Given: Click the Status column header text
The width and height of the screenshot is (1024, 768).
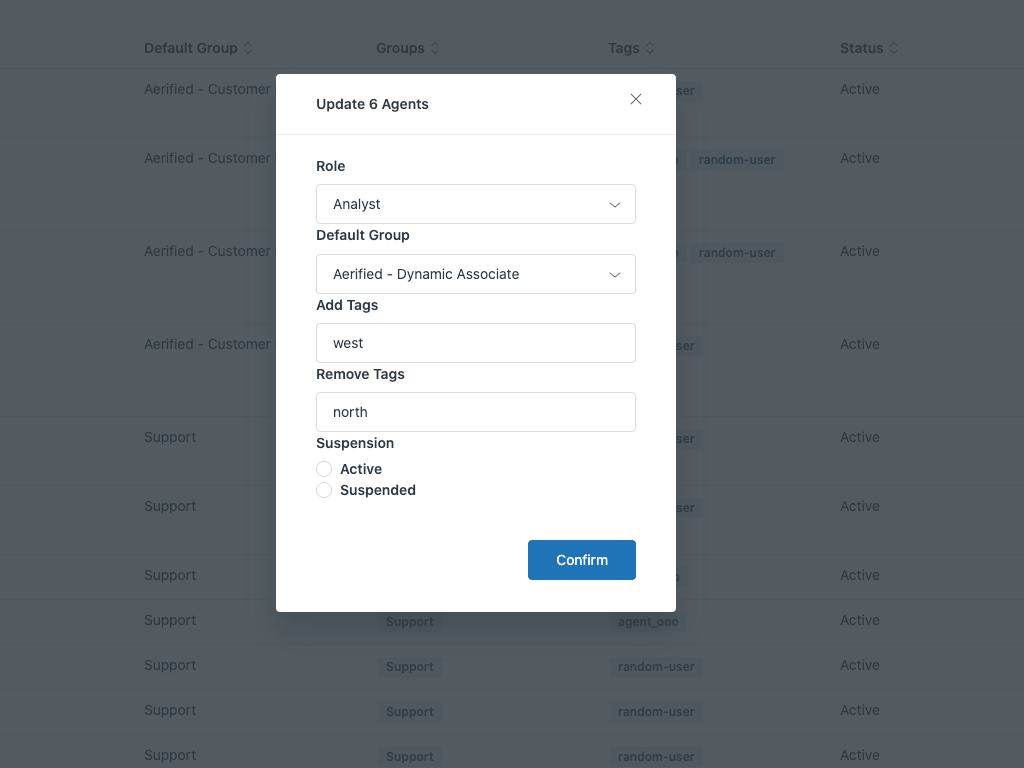Looking at the screenshot, I should pyautogui.click(x=861, y=48).
